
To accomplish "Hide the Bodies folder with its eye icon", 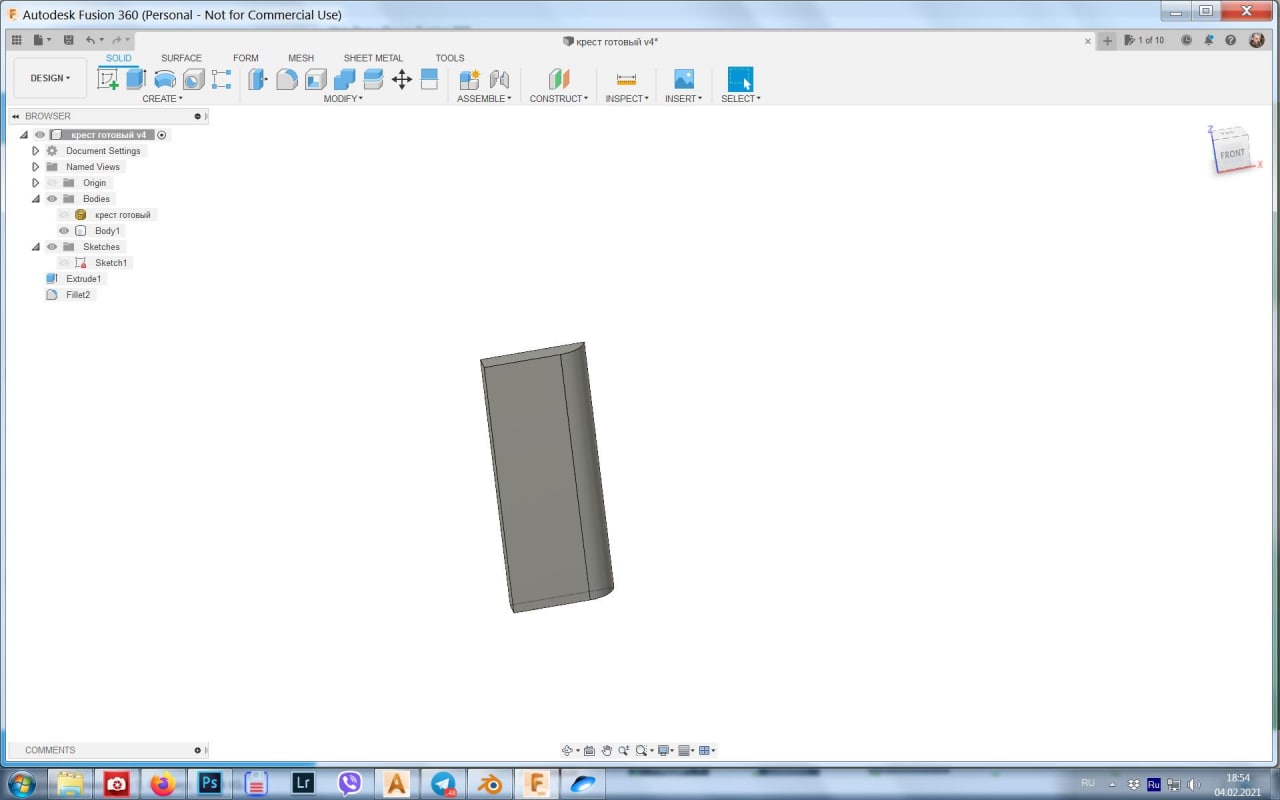I will coord(52,199).
